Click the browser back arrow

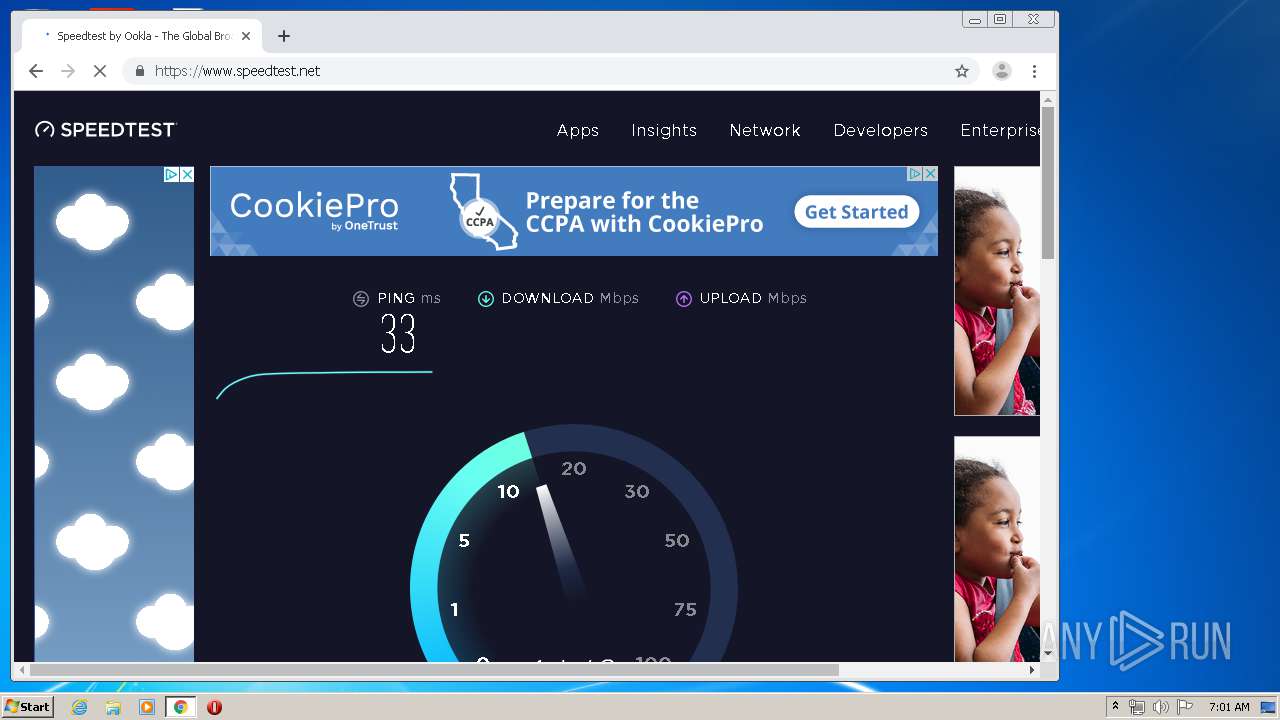(36, 71)
